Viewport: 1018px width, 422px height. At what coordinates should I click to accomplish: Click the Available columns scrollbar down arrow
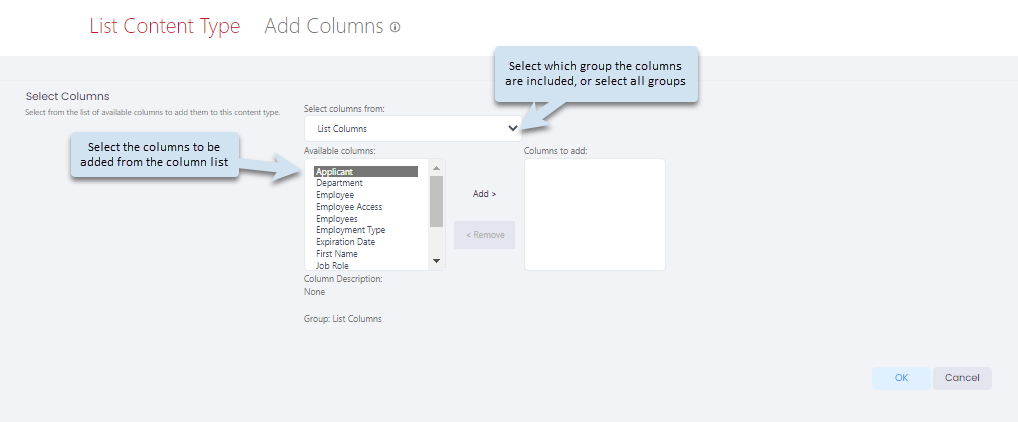click(x=436, y=261)
